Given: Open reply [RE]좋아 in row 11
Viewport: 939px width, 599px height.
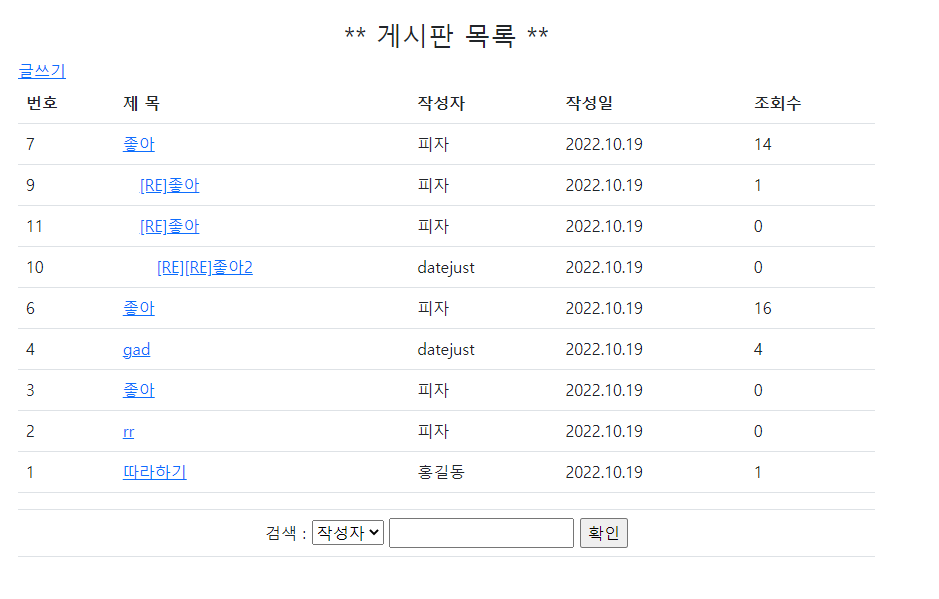Looking at the screenshot, I should [x=169, y=226].
